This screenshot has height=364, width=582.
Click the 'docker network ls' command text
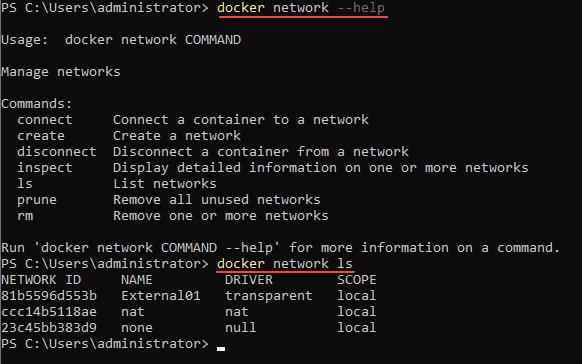tap(285, 264)
